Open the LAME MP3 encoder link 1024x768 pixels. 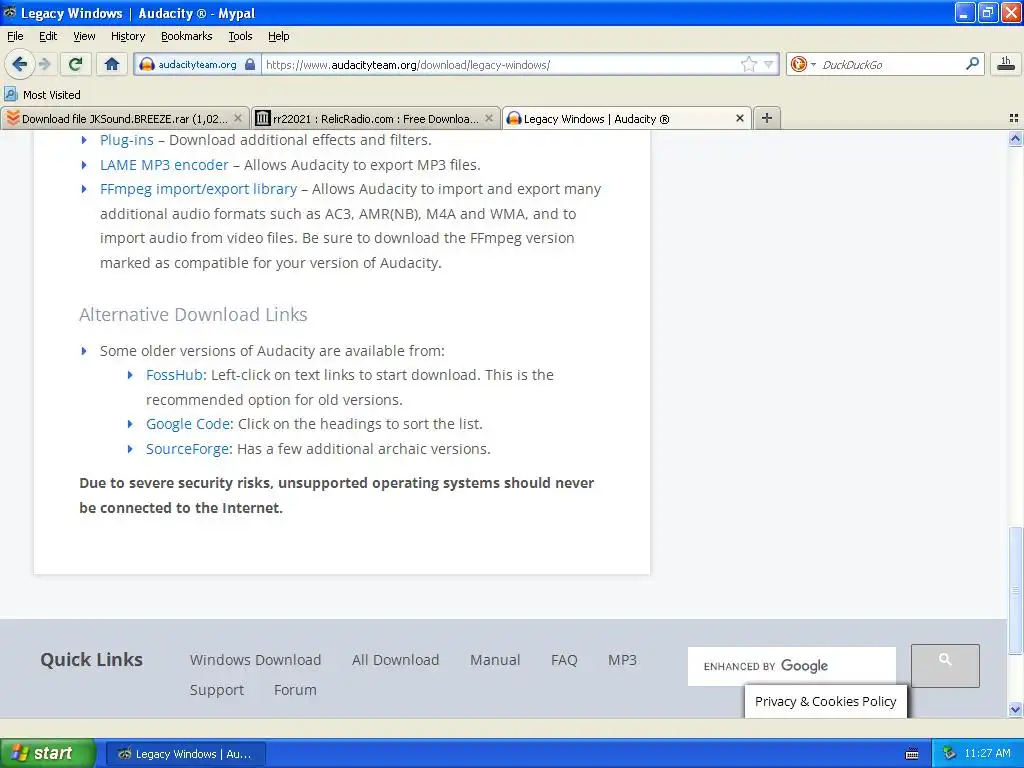pyautogui.click(x=164, y=165)
